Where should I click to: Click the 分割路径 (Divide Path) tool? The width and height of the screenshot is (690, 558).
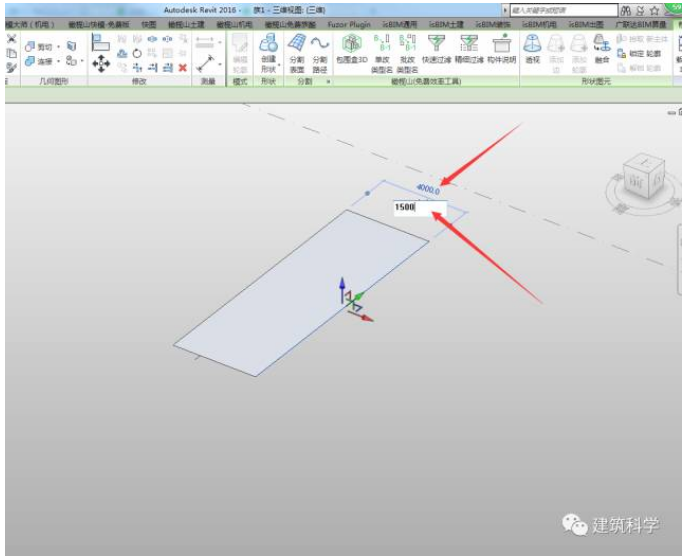click(320, 53)
